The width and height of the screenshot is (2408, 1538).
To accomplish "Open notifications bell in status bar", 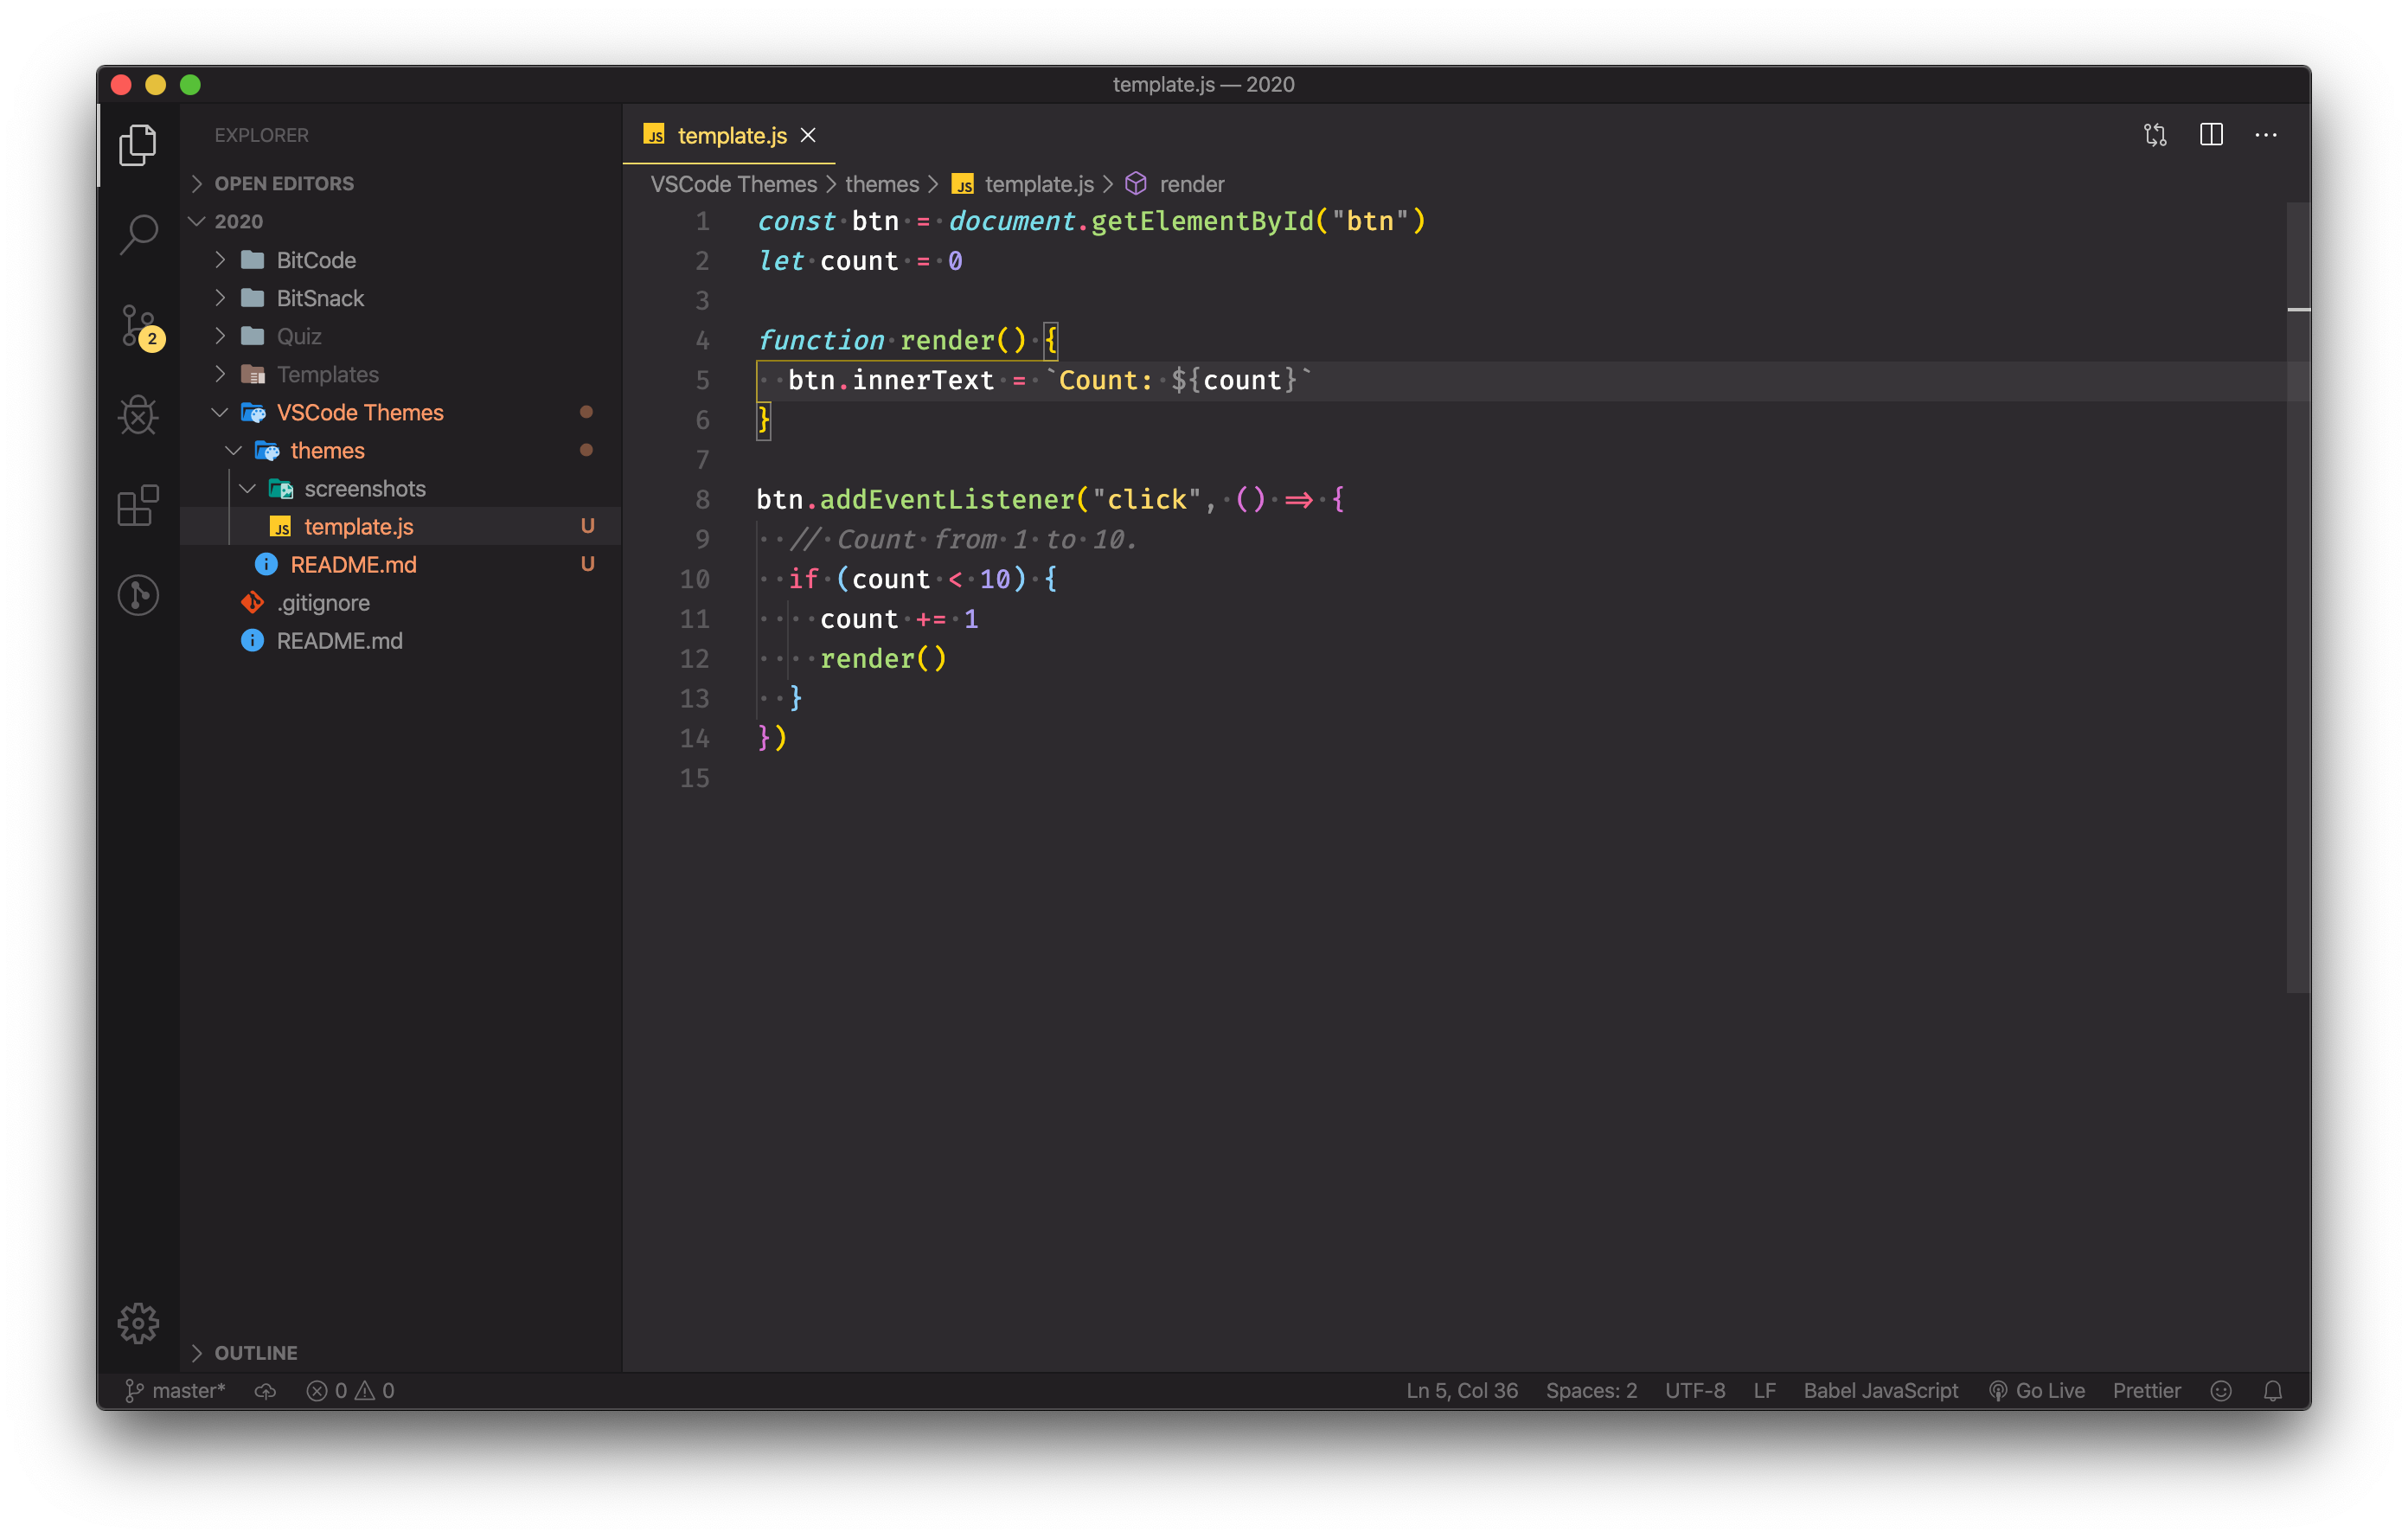I will (x=2272, y=1391).
